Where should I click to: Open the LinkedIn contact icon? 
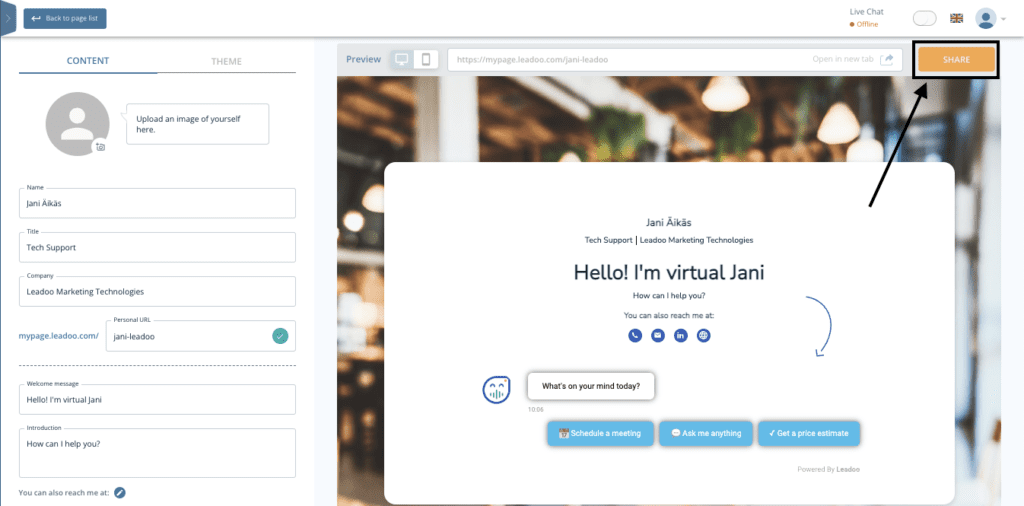click(x=681, y=335)
